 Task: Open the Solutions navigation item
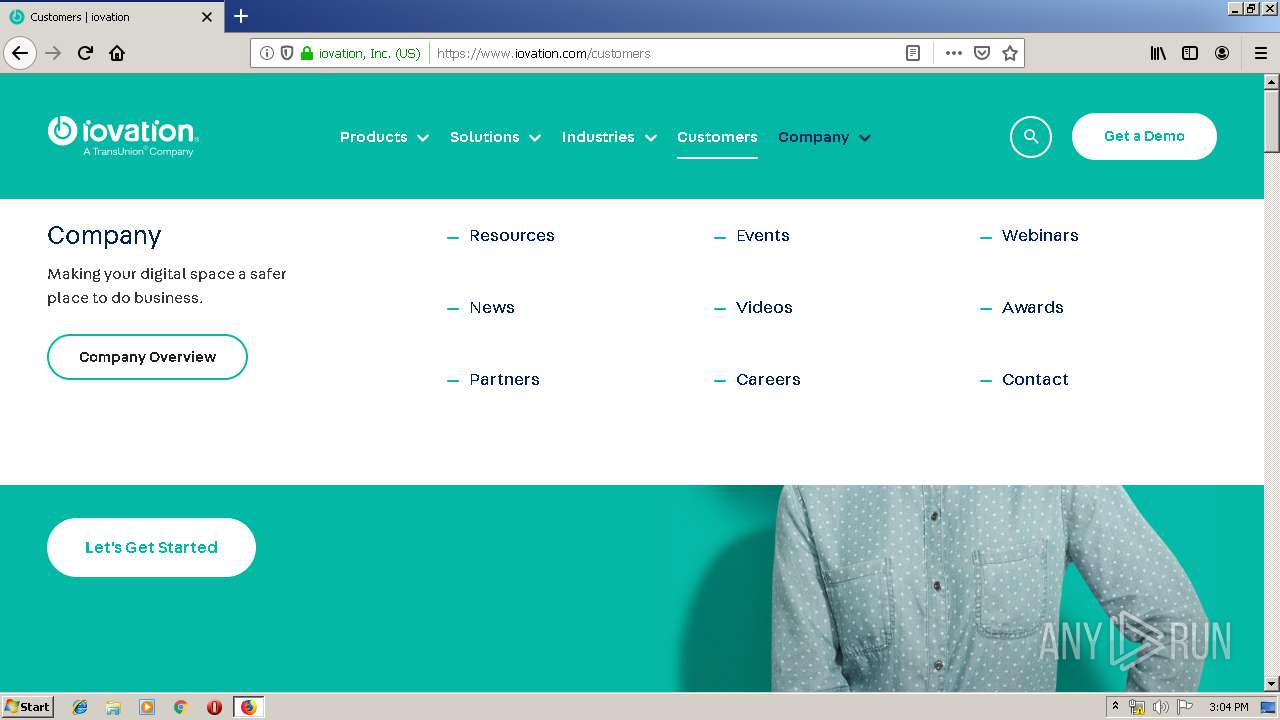(484, 137)
